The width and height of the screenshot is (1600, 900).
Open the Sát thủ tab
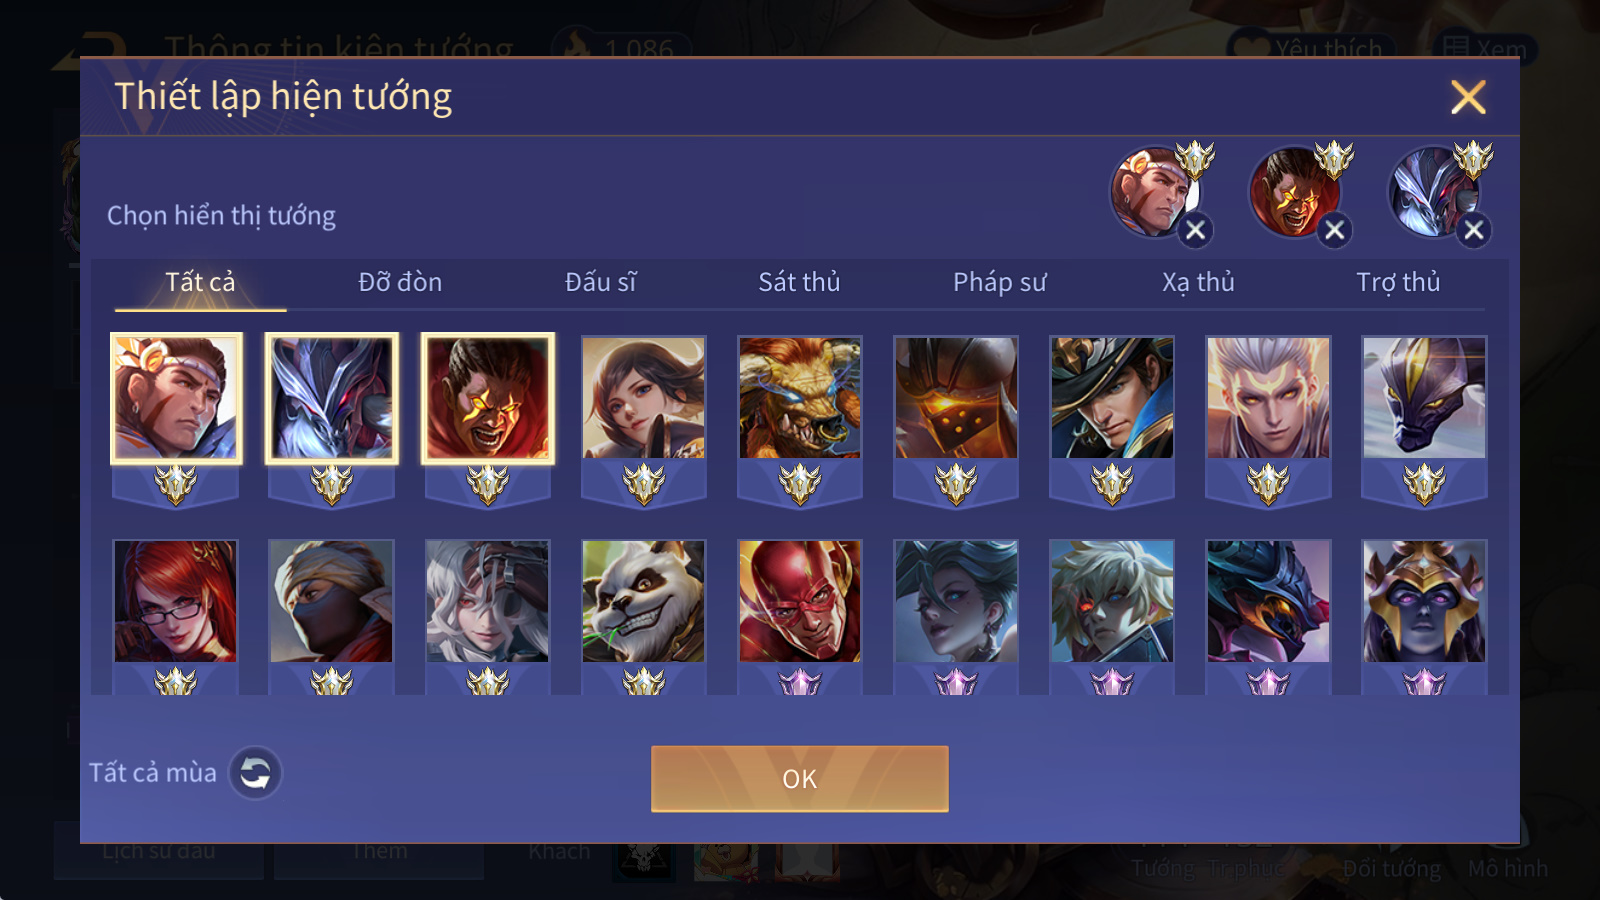click(x=799, y=282)
